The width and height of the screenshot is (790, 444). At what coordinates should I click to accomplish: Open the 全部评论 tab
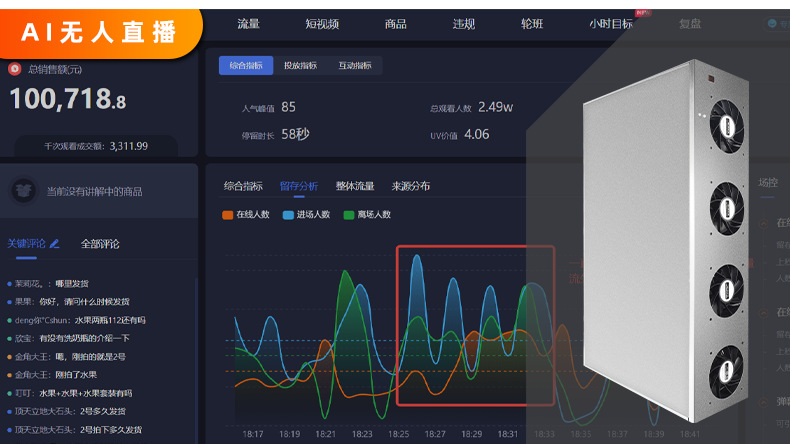click(x=100, y=244)
